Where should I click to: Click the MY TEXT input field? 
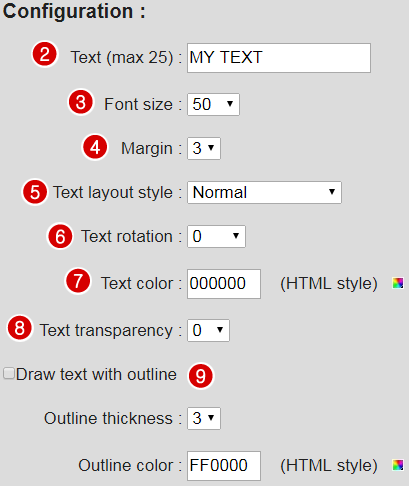point(279,58)
